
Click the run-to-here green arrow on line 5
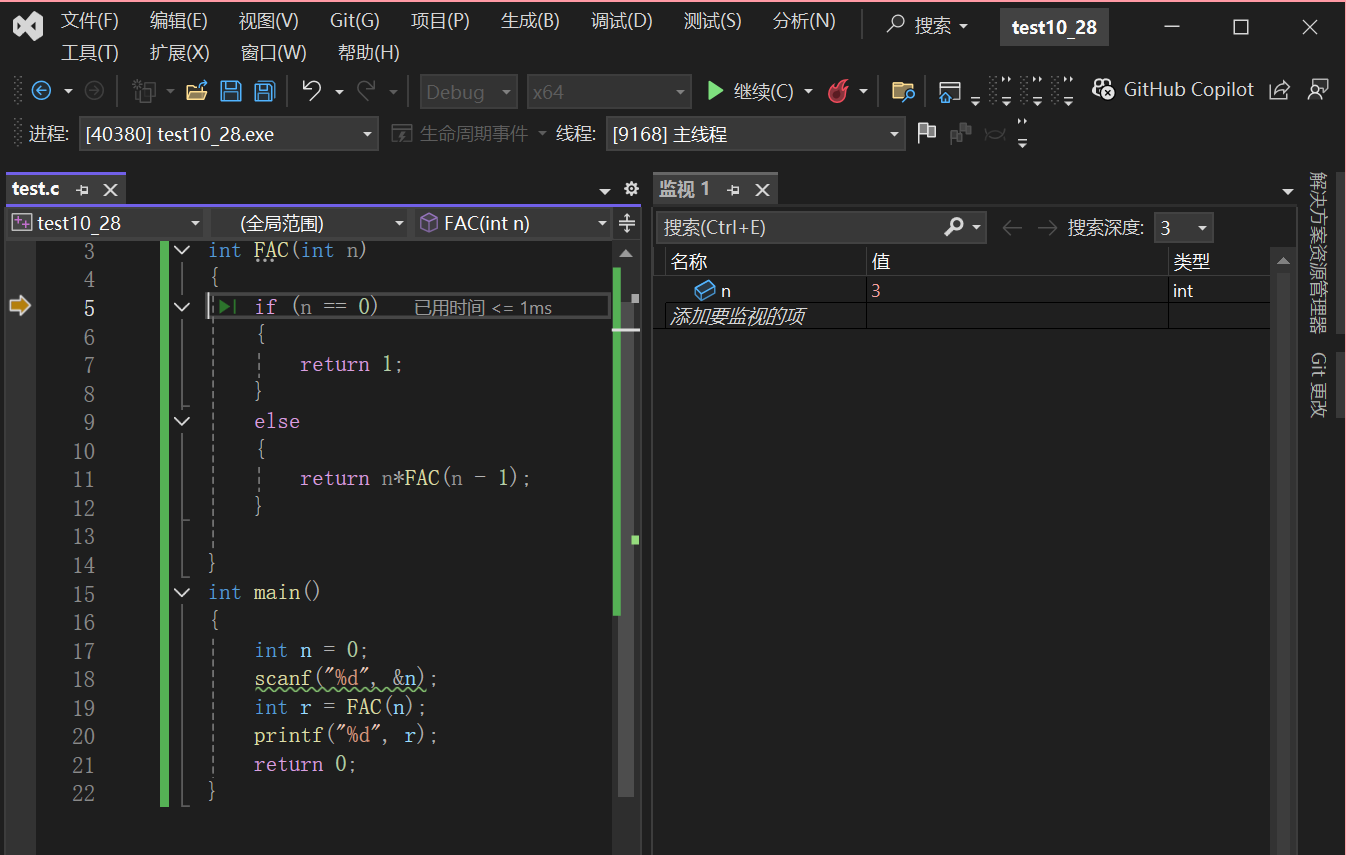coord(228,307)
